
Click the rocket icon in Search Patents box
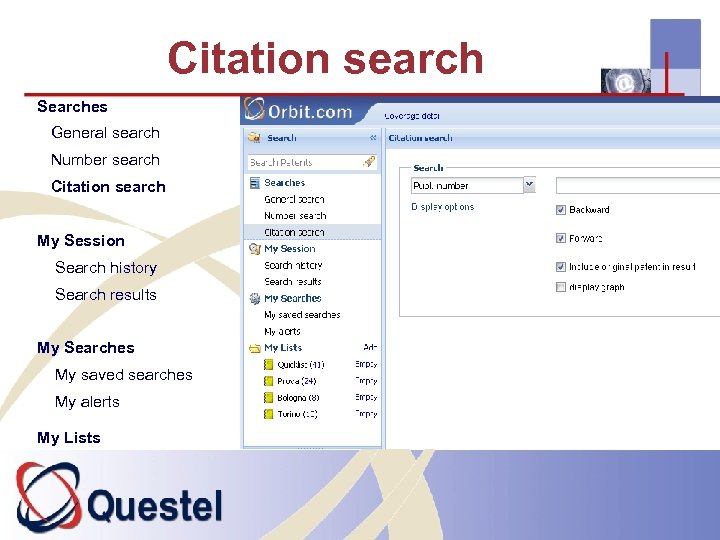(369, 162)
